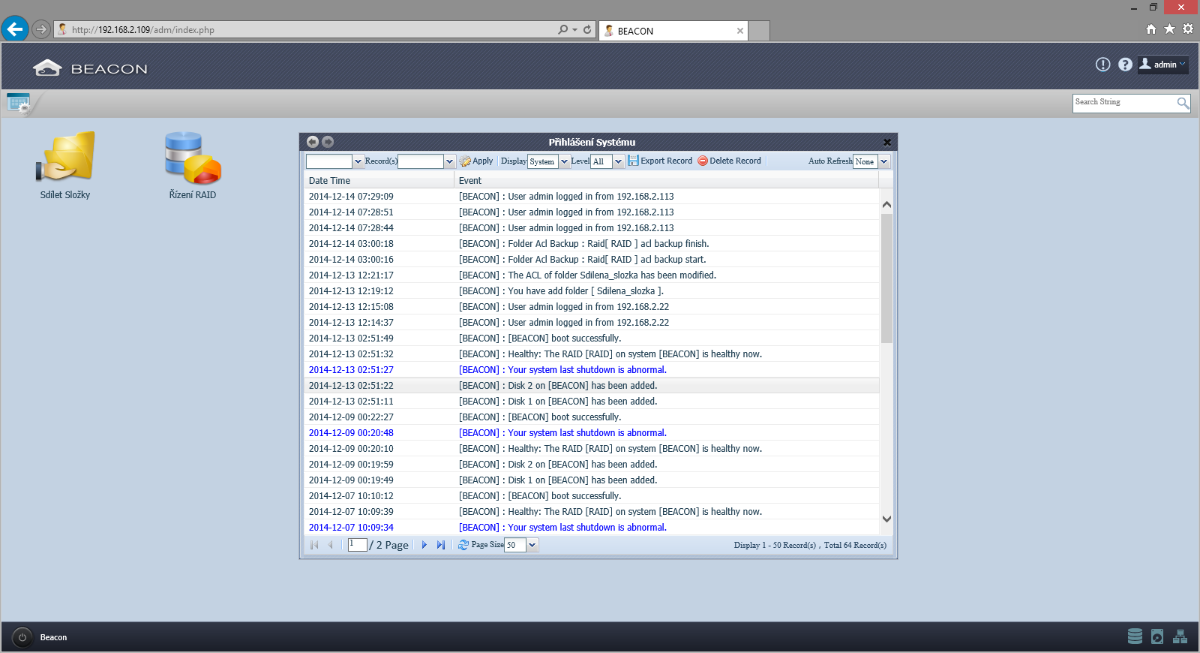Open the Level All dropdown
The image size is (1200, 653).
[x=618, y=161]
